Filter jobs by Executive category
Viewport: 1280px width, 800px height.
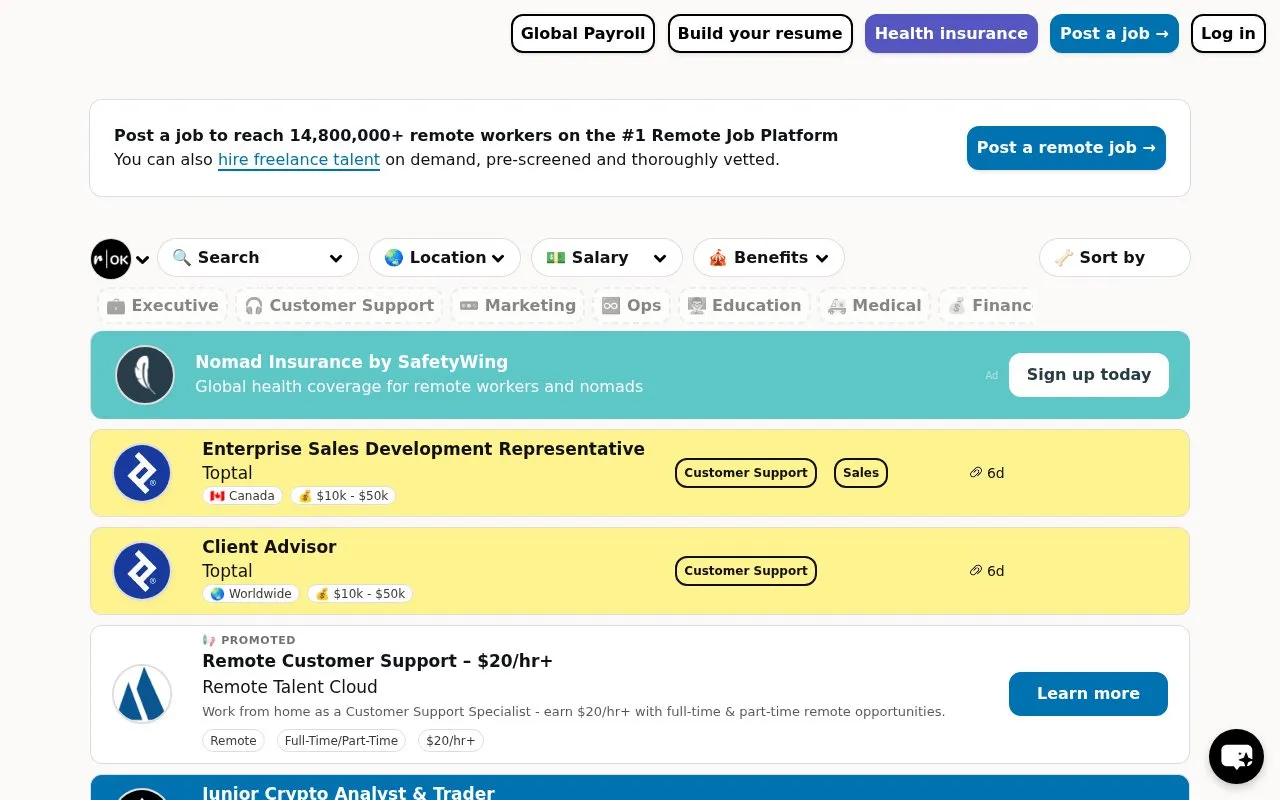tap(163, 306)
